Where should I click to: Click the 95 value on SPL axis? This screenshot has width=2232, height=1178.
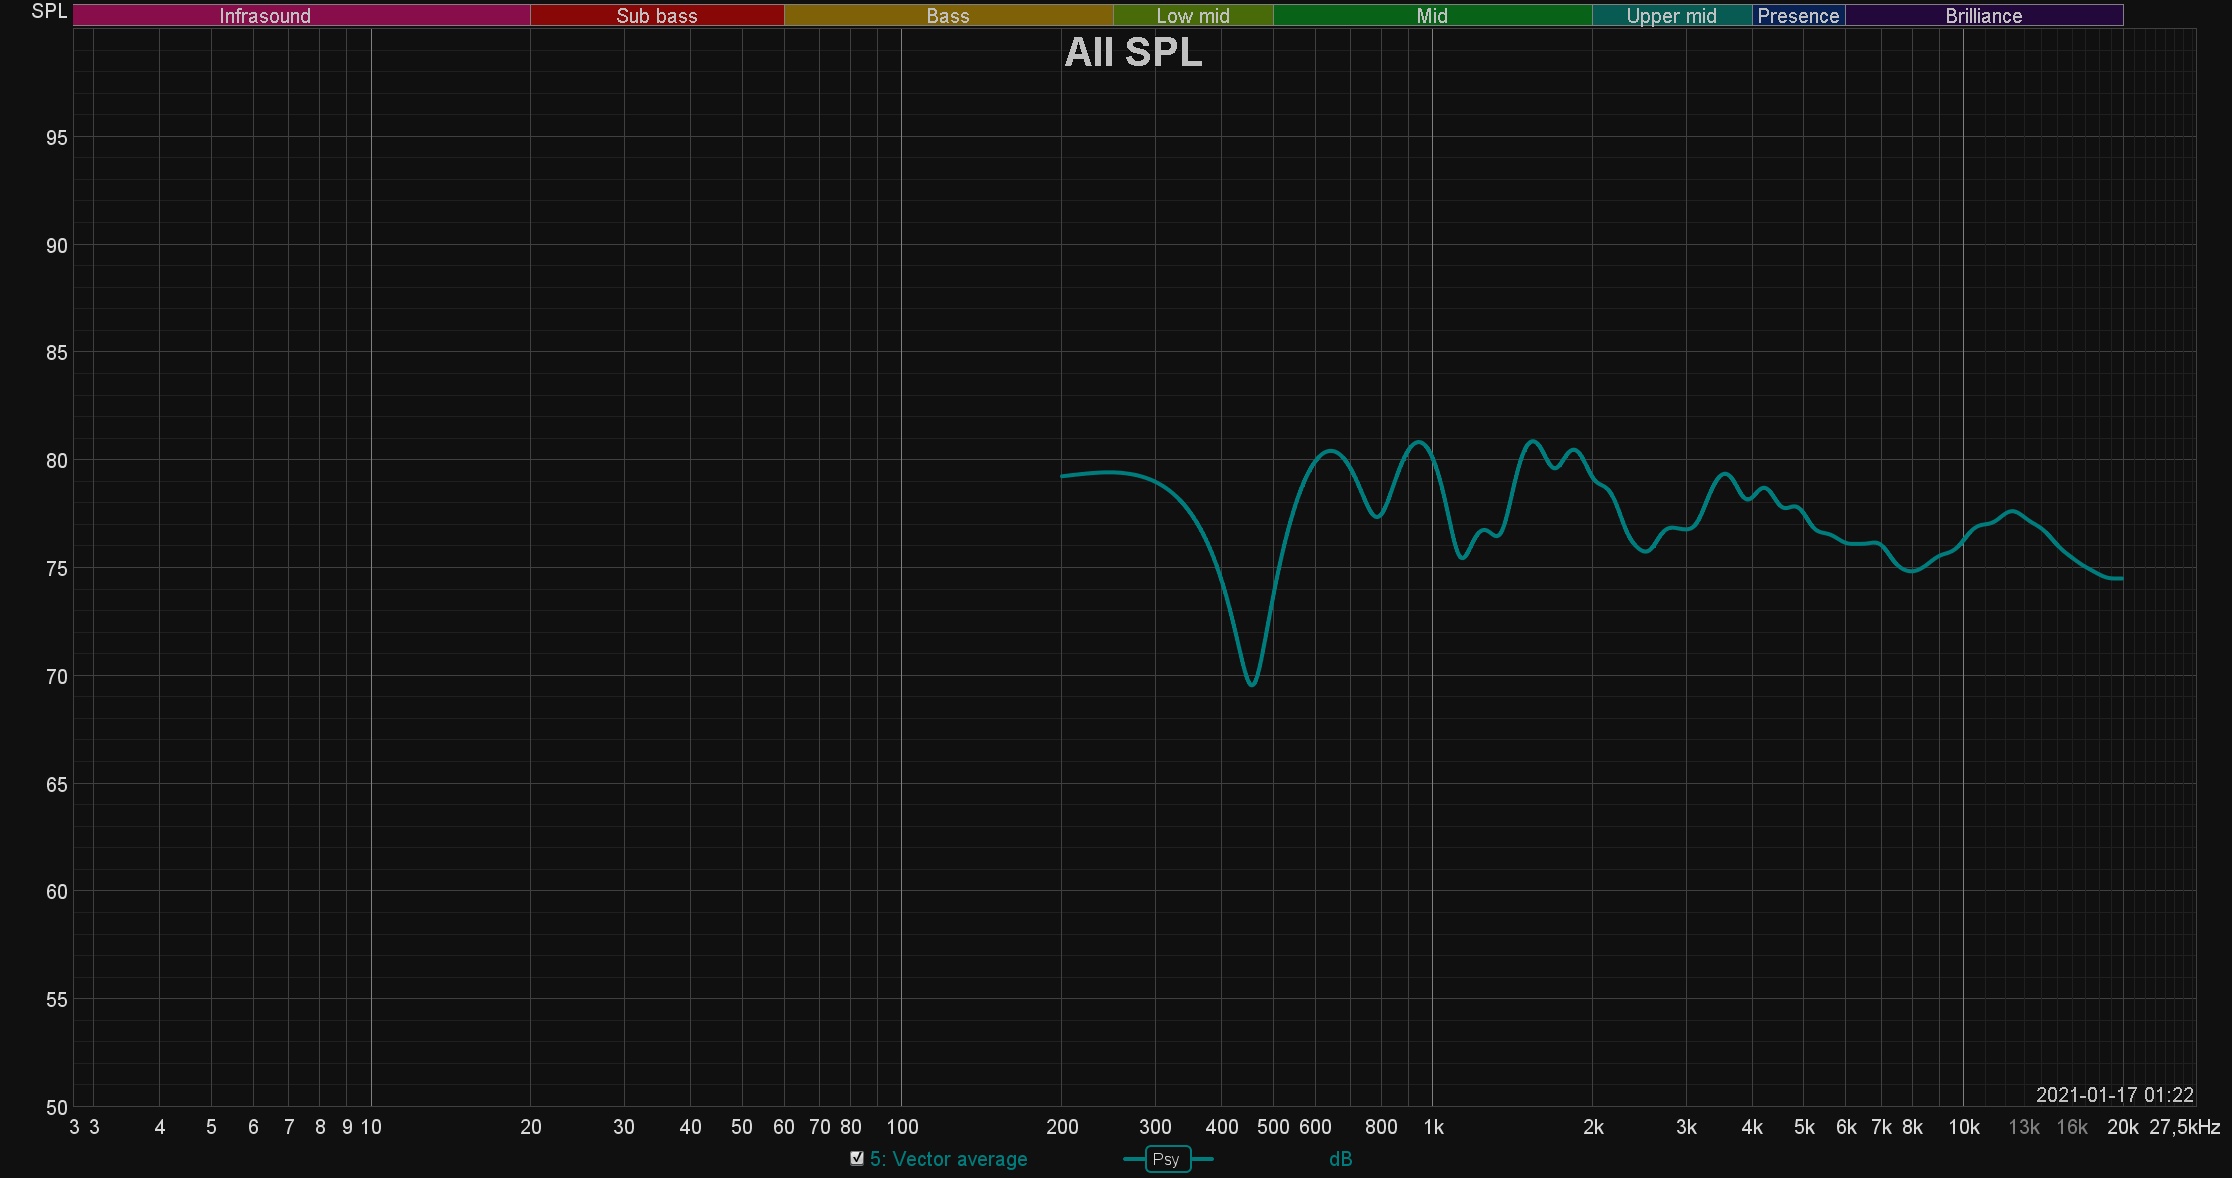coord(57,138)
